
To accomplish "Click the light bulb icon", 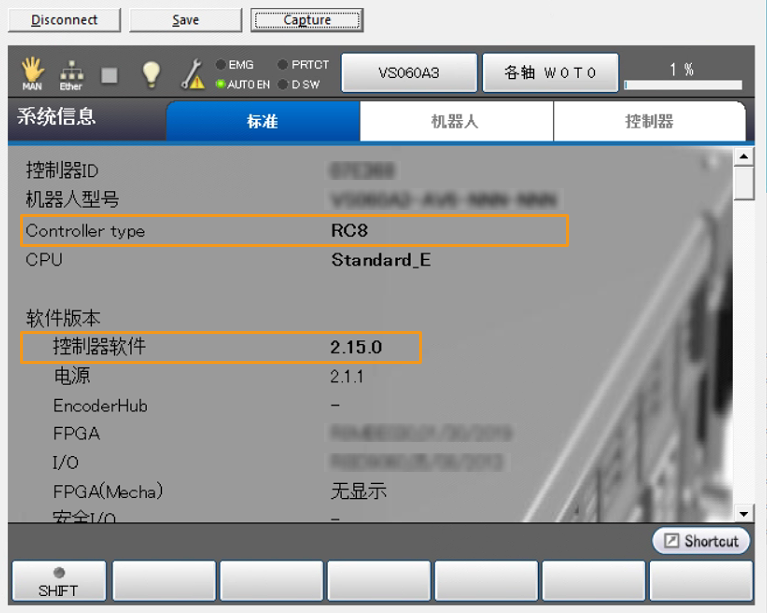I will tap(151, 74).
